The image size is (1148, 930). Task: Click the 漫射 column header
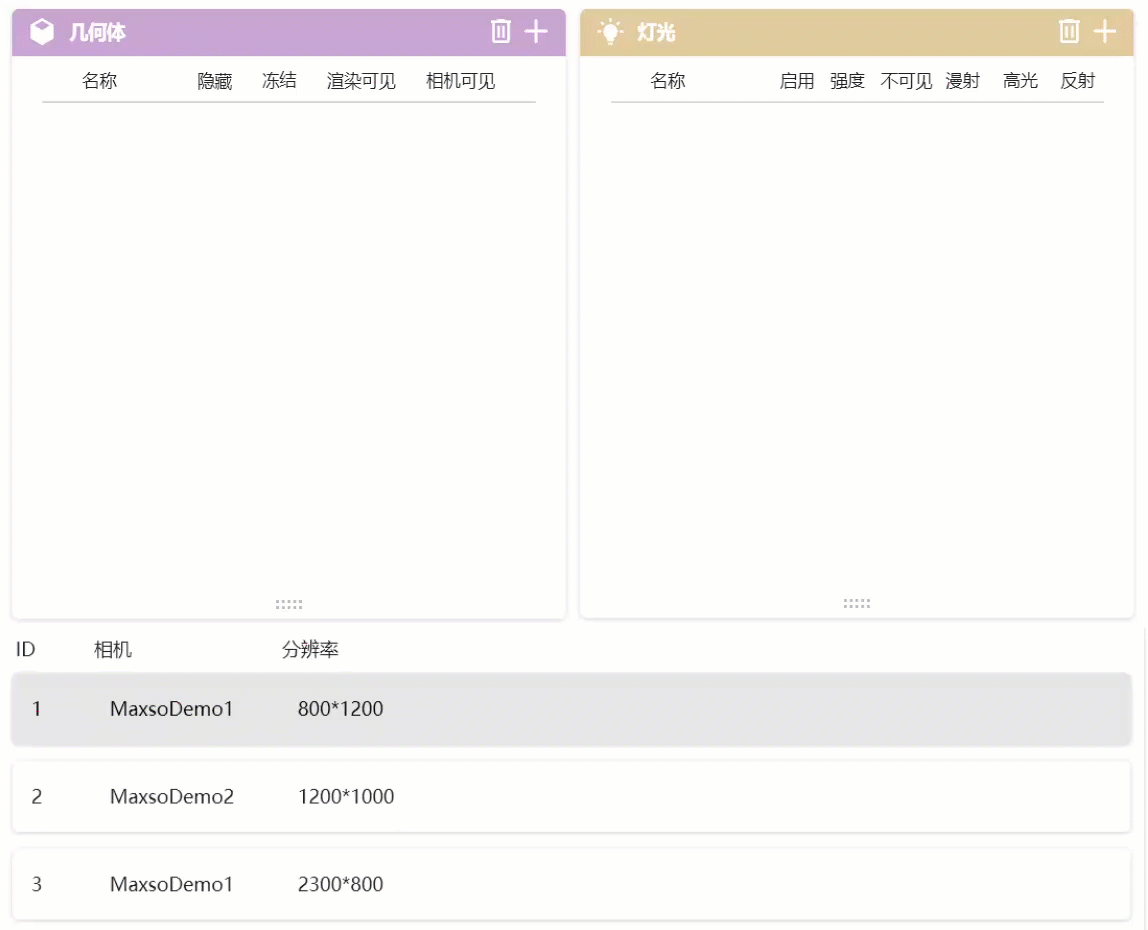(x=962, y=81)
